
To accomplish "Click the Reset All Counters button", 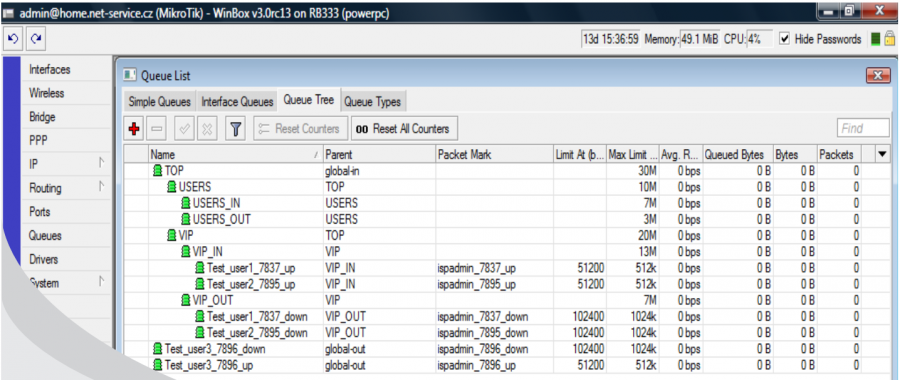I will coord(404,129).
